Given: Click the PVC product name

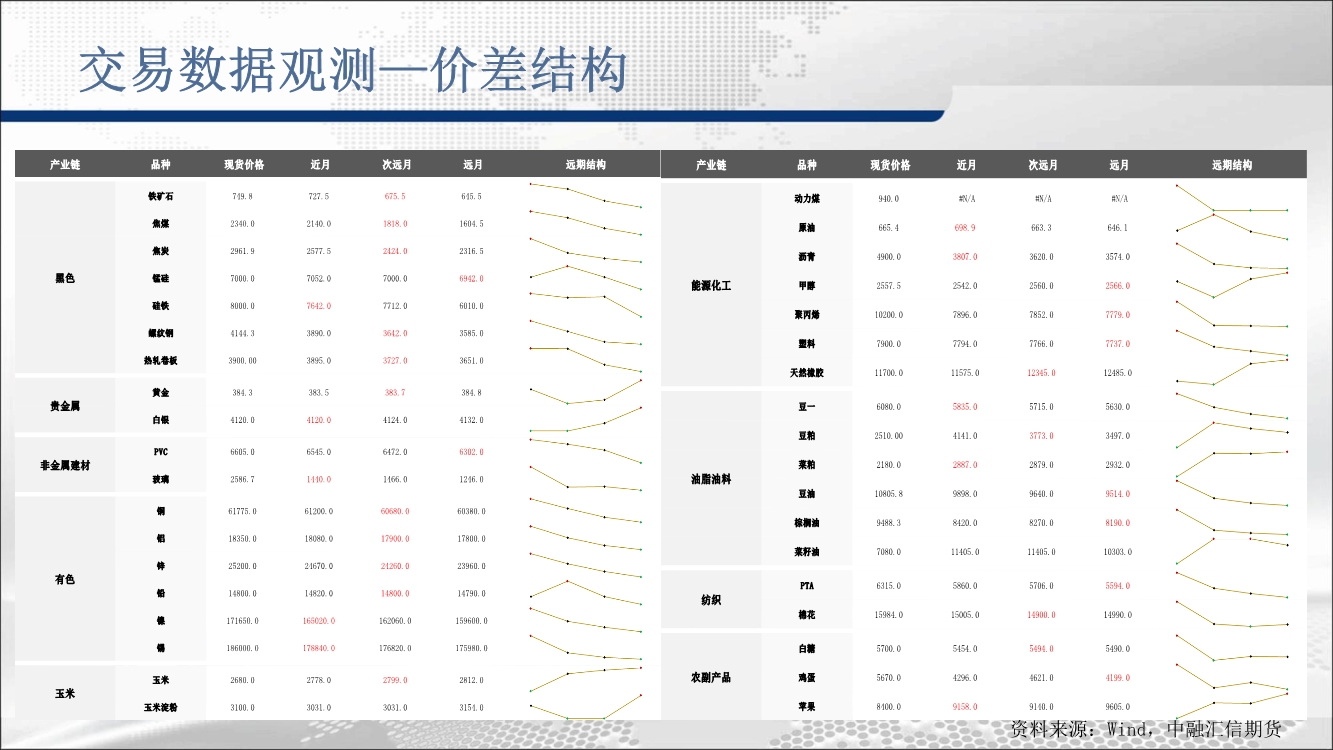Looking at the screenshot, I should point(161,452).
